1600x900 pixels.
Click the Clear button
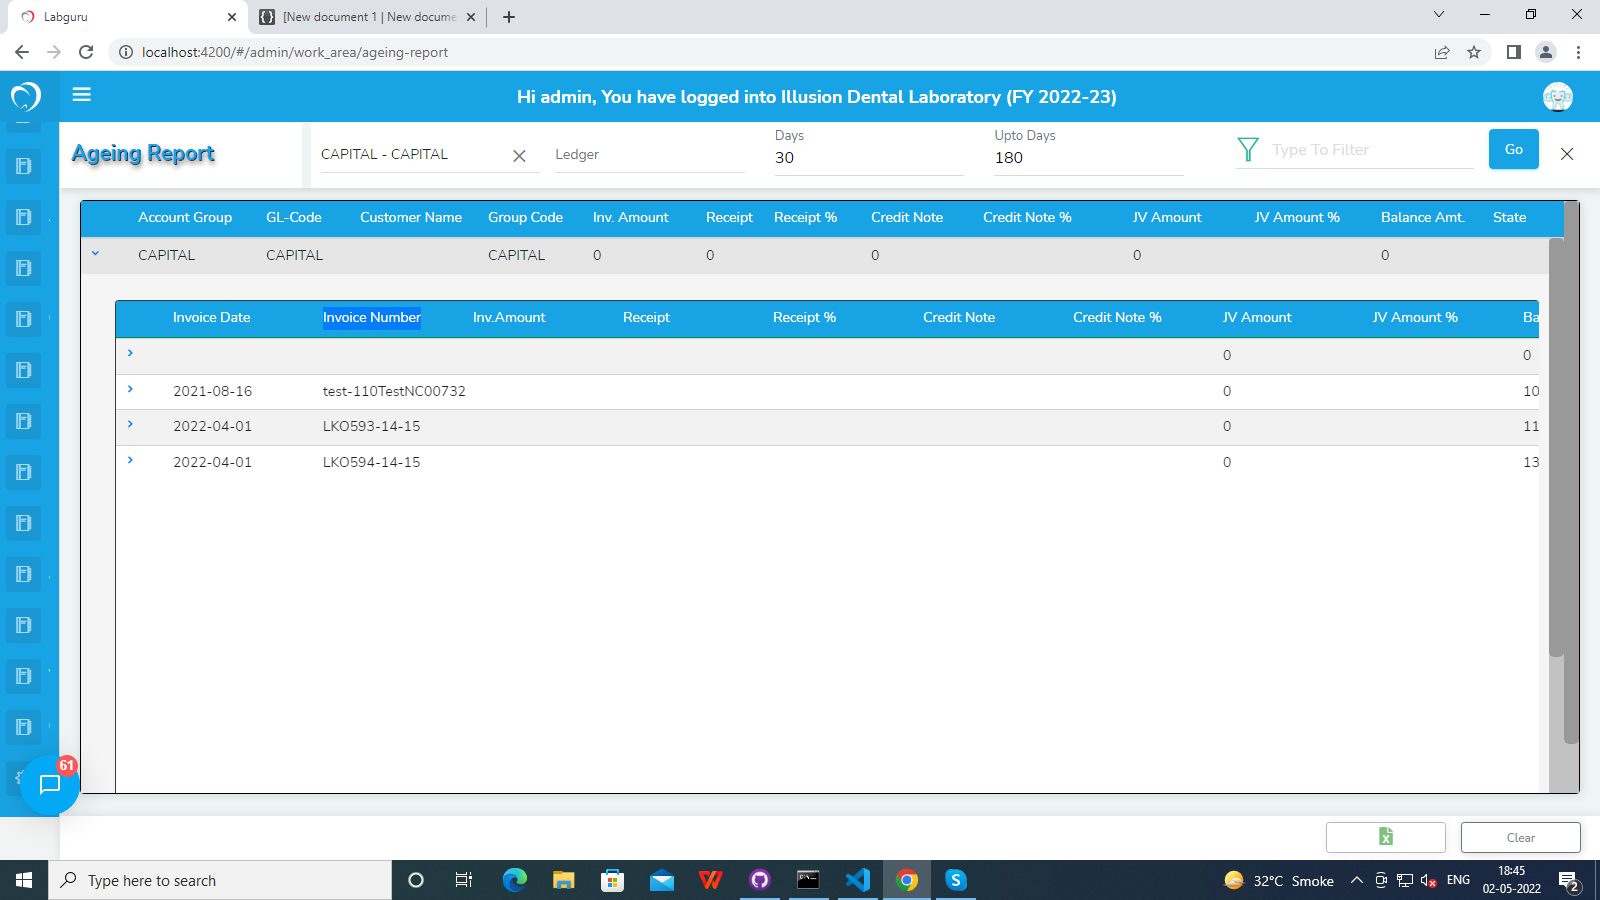(x=1521, y=837)
